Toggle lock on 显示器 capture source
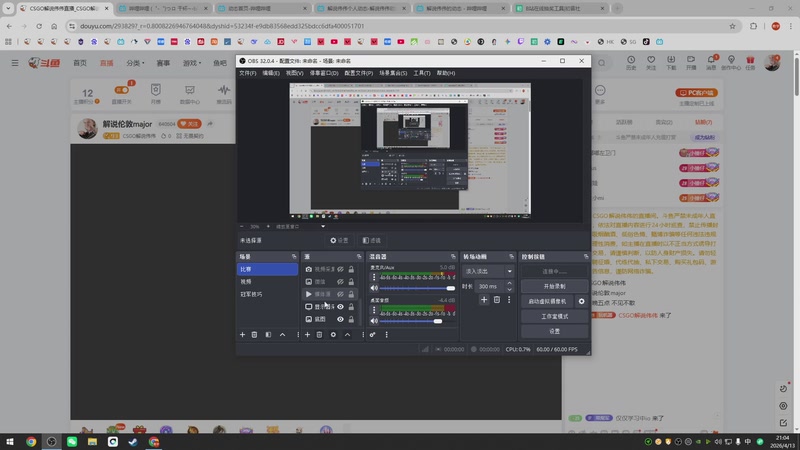This screenshot has height=450, width=800. (x=351, y=307)
